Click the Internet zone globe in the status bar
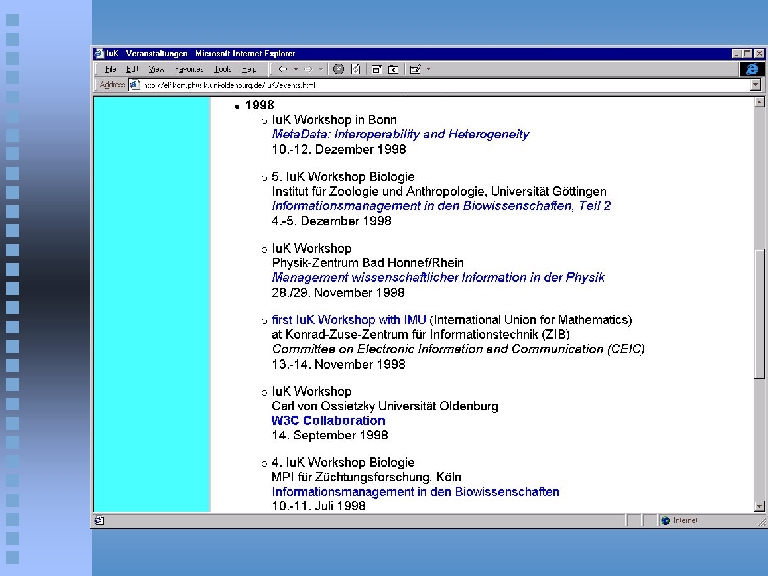The width and height of the screenshot is (768, 576). 665,520
